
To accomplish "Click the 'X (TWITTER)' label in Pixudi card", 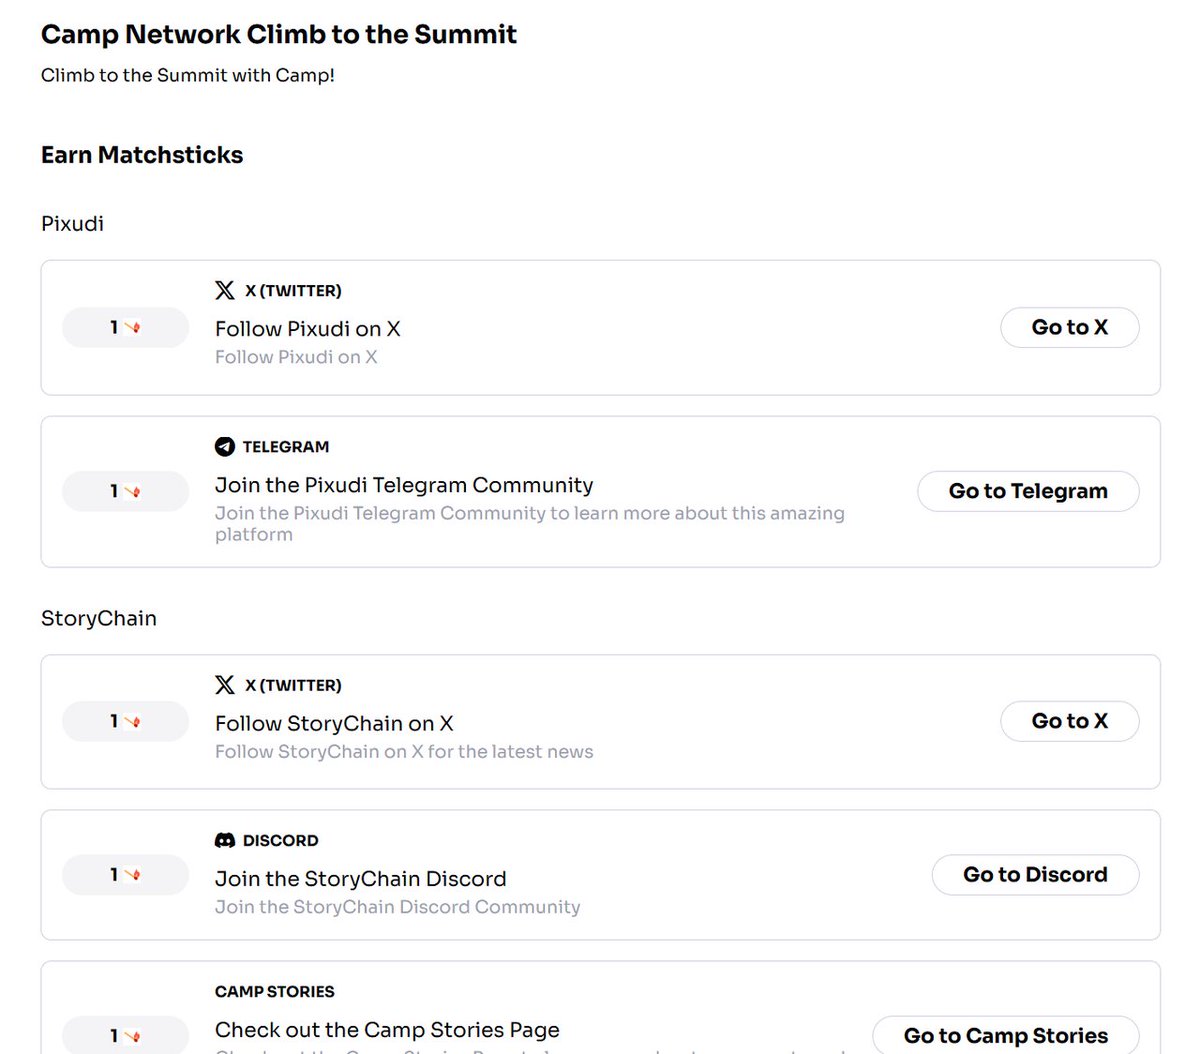I will 293,291.
